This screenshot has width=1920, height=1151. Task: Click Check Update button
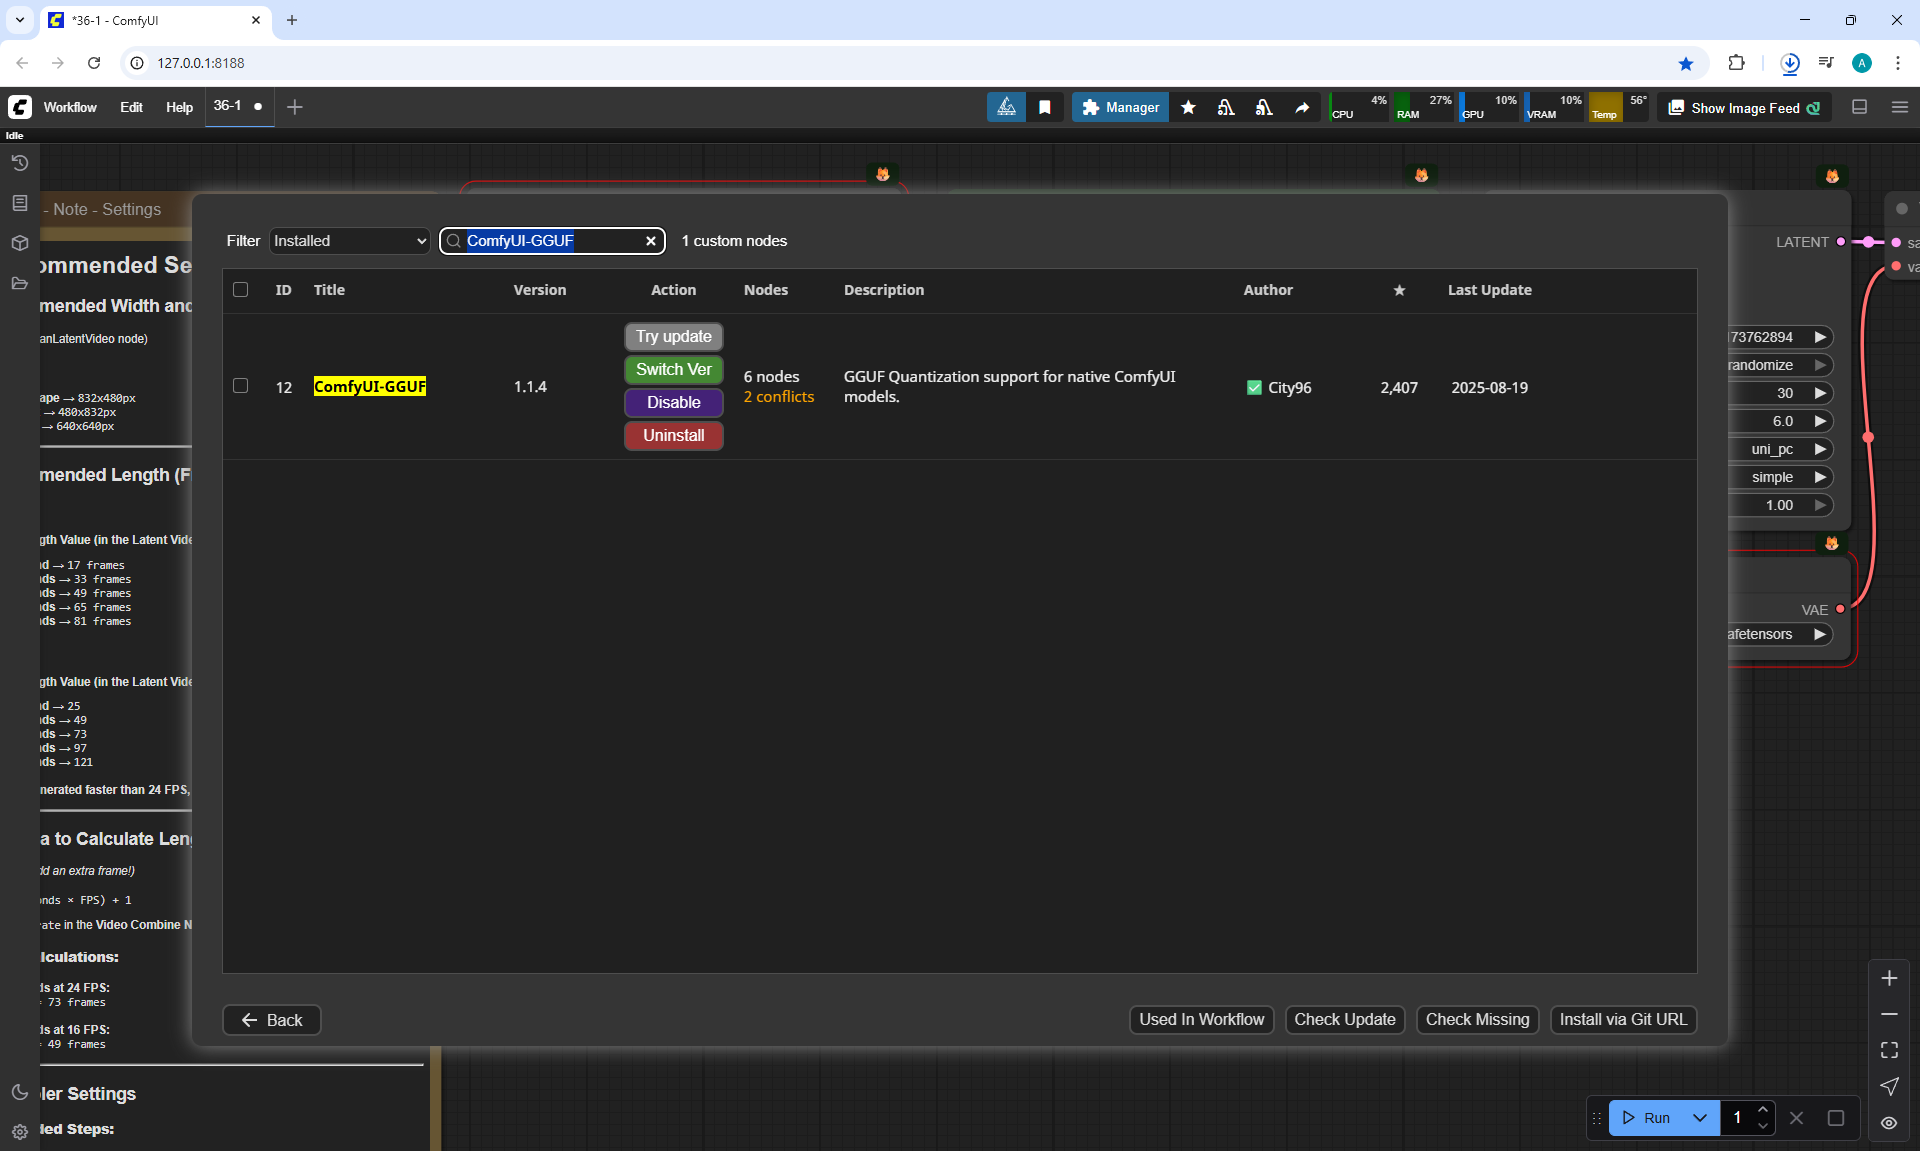(1344, 1020)
